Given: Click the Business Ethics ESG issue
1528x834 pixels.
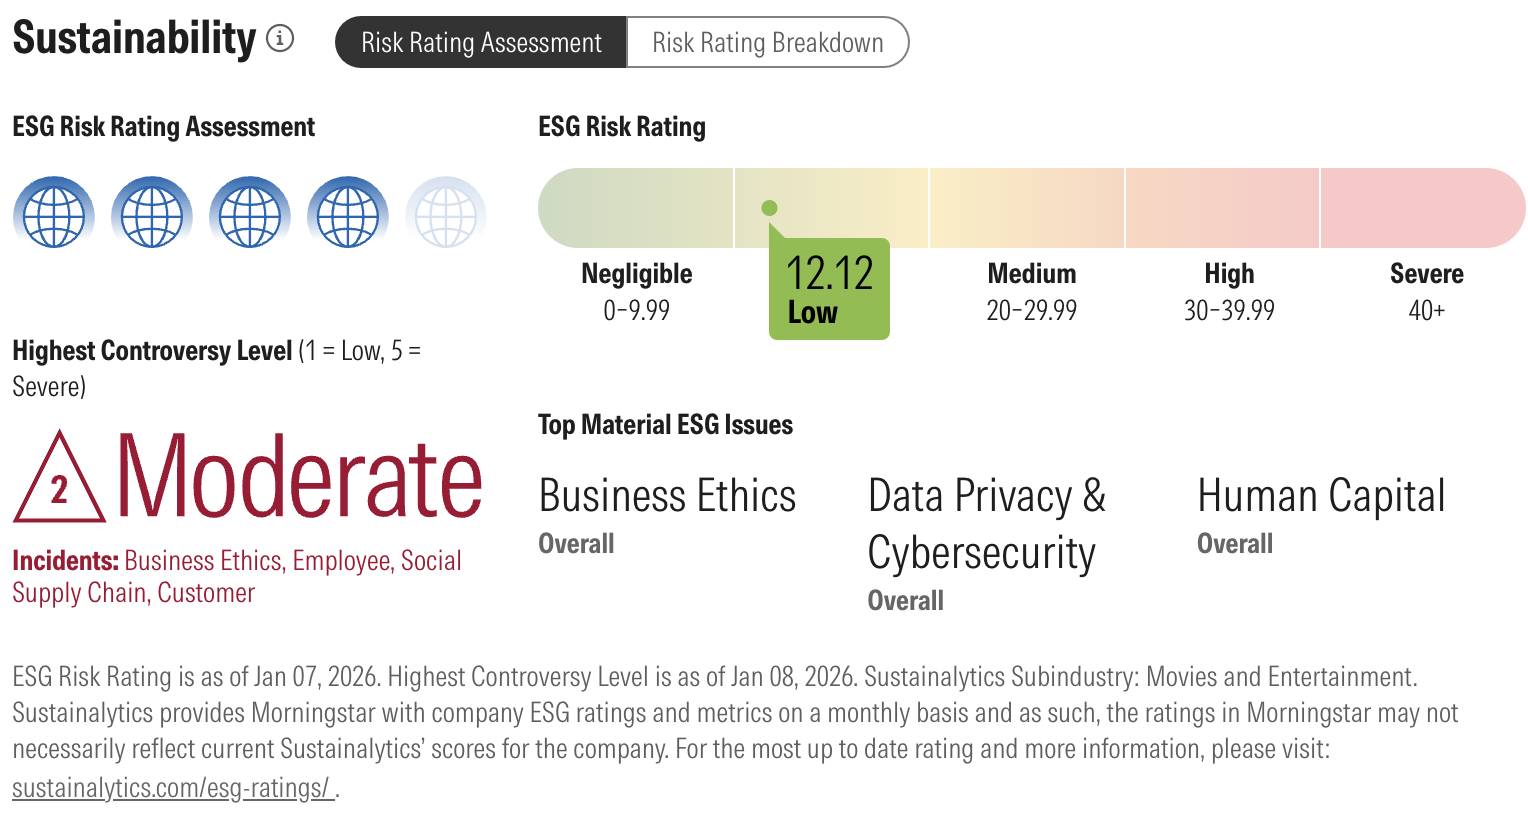Looking at the screenshot, I should click(x=667, y=496).
